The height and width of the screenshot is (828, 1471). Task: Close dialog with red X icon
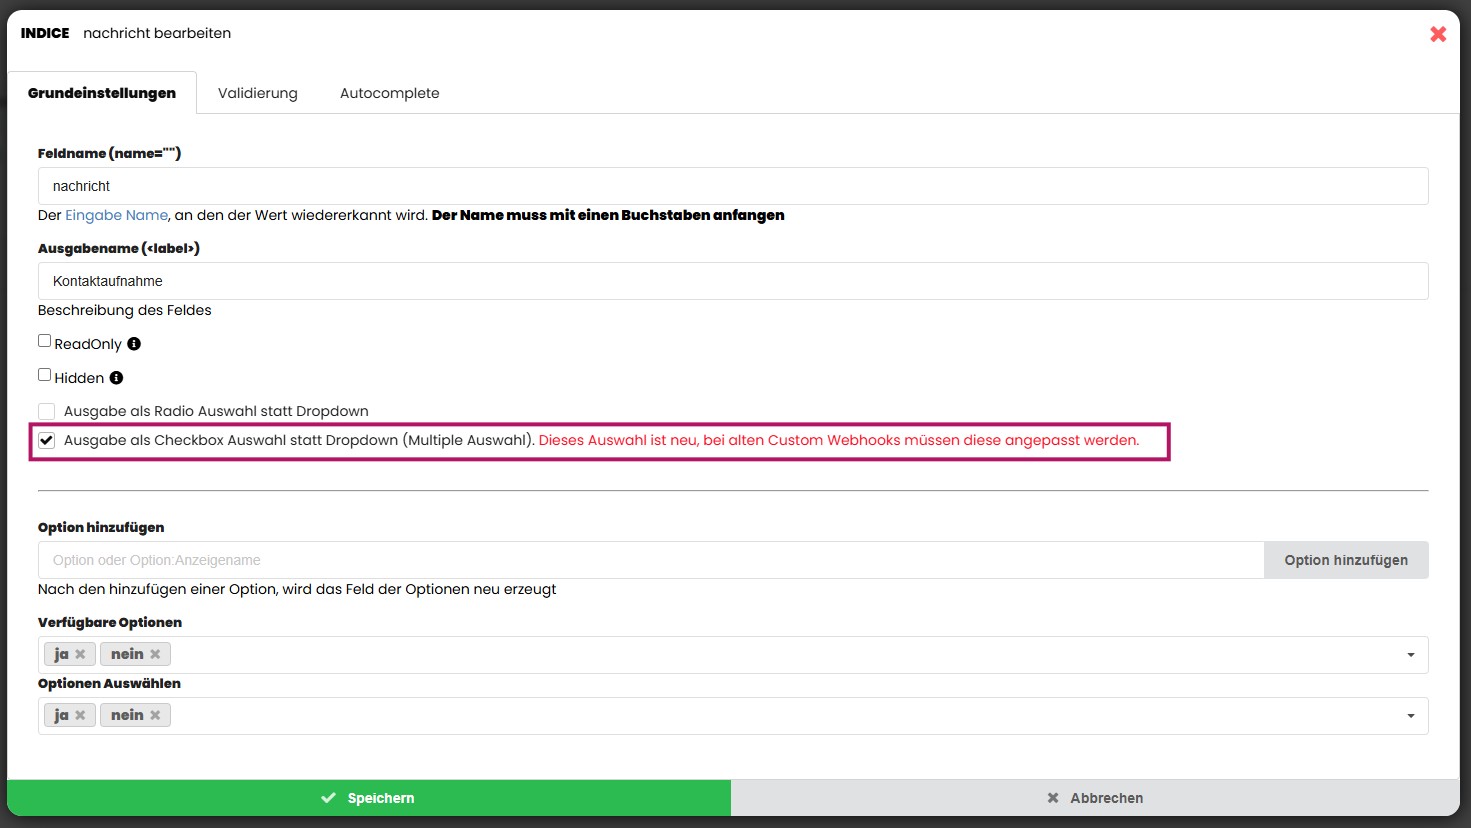click(x=1438, y=34)
